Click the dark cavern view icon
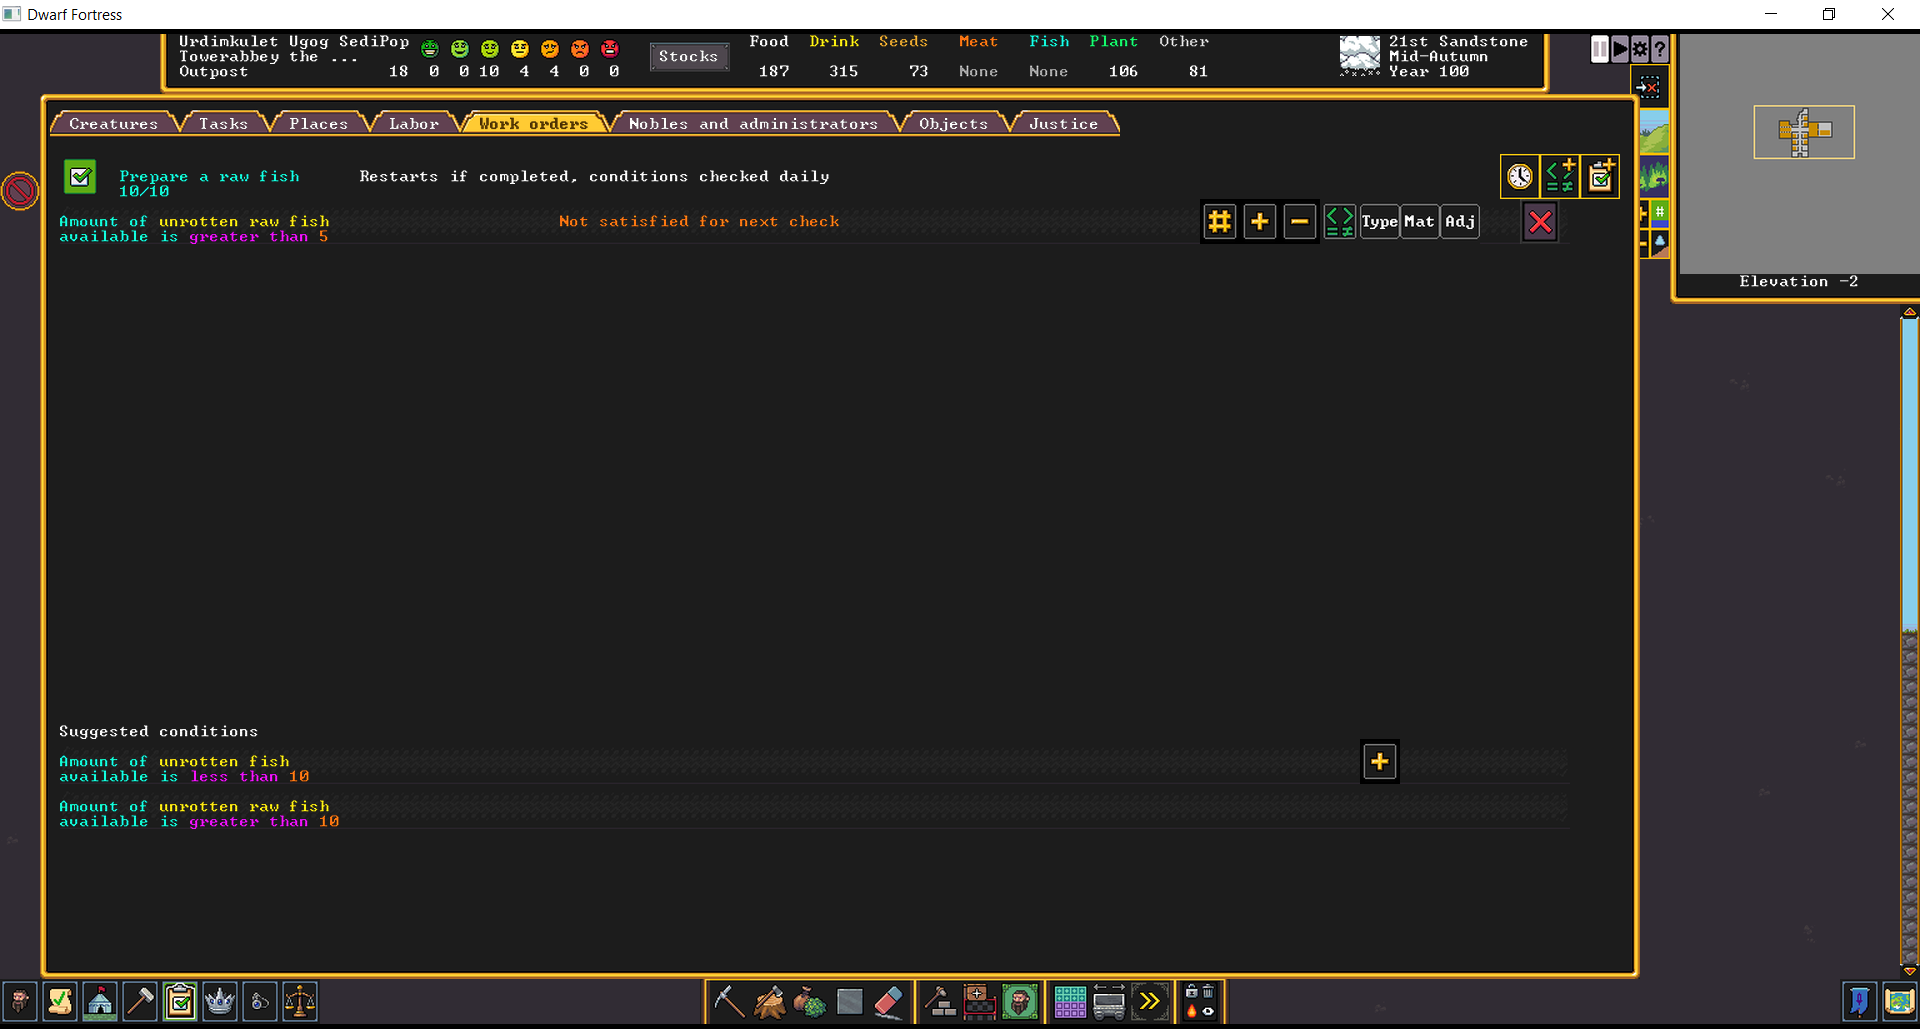1920x1029 pixels. pos(1654,176)
